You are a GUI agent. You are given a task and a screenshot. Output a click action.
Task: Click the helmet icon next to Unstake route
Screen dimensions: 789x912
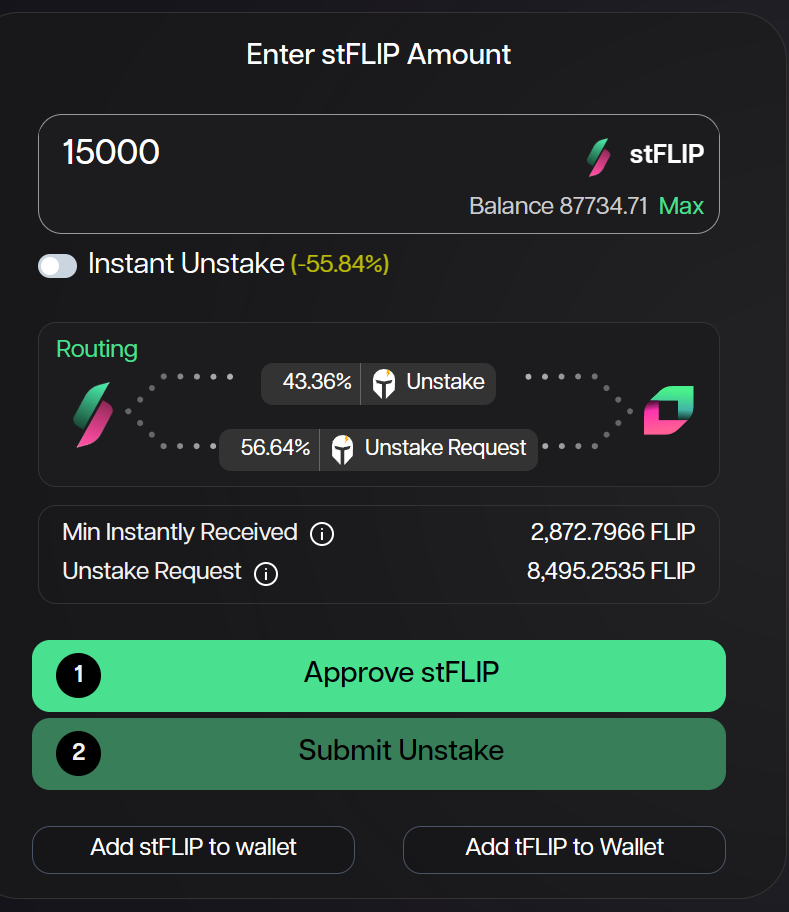pos(384,383)
